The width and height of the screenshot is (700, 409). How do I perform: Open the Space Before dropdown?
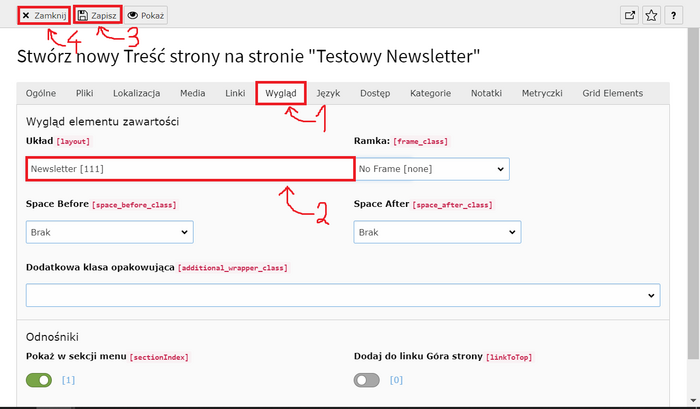(x=109, y=232)
